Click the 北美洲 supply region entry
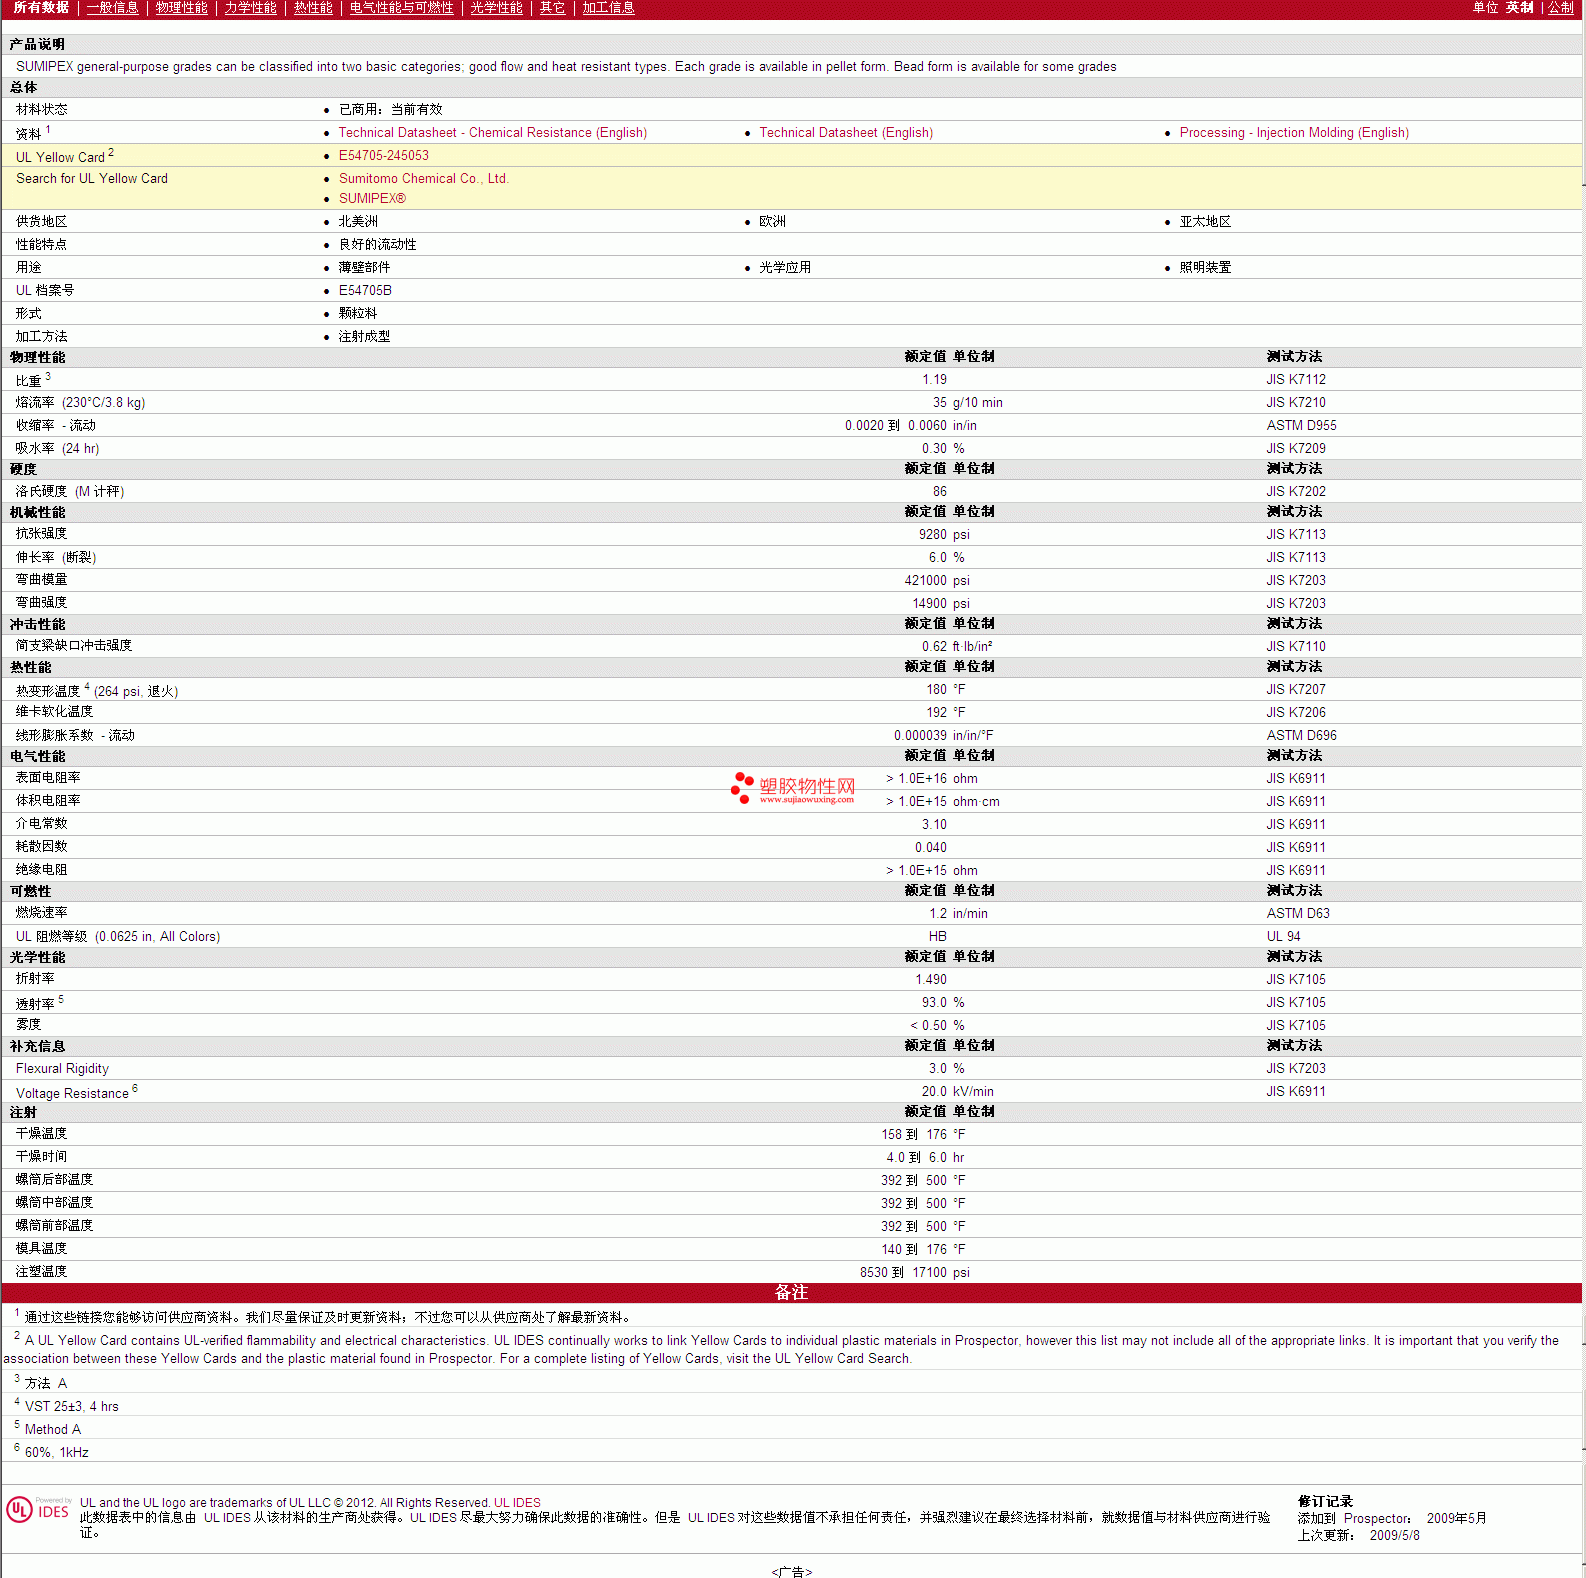The height and width of the screenshot is (1578, 1586). (358, 222)
